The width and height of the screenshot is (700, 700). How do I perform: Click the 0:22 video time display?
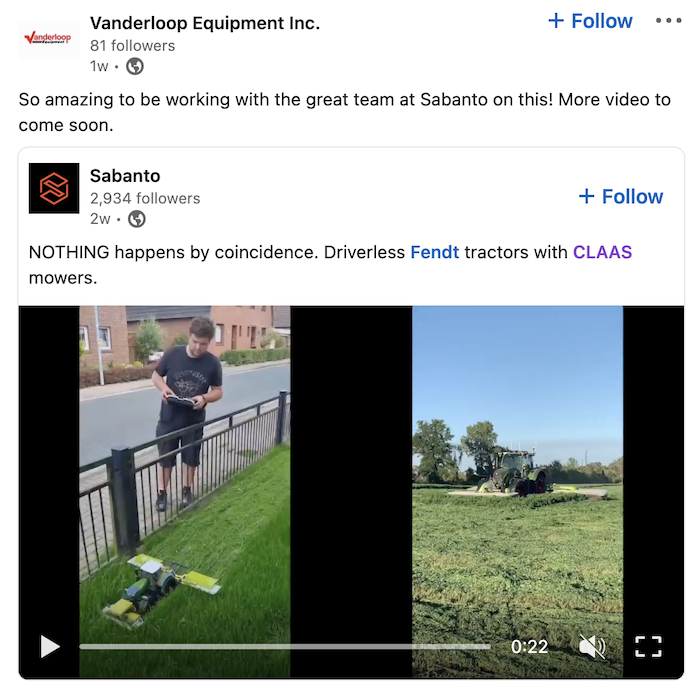coord(529,646)
